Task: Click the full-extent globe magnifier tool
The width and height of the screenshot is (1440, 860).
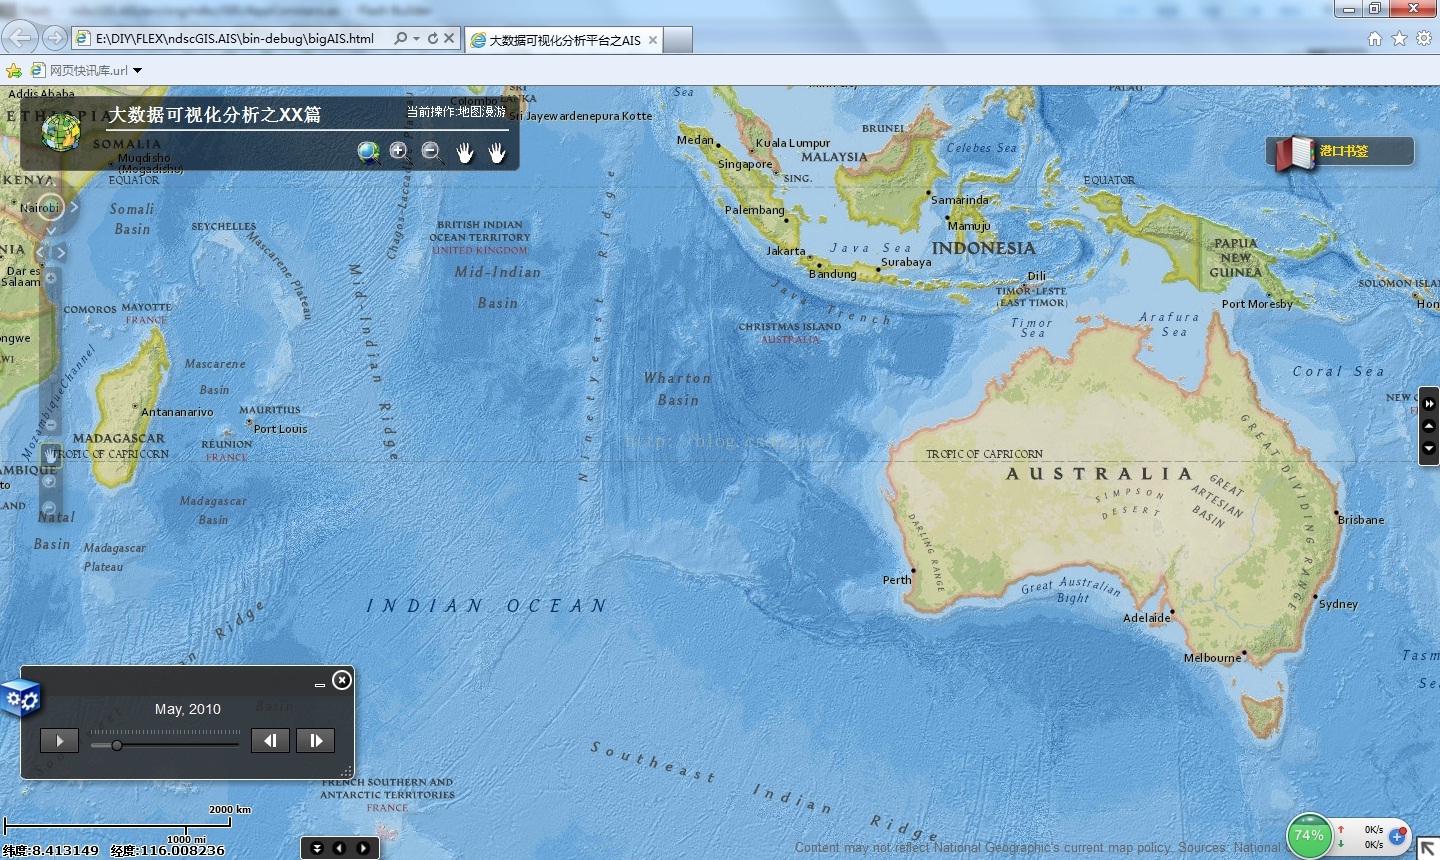Action: point(369,152)
